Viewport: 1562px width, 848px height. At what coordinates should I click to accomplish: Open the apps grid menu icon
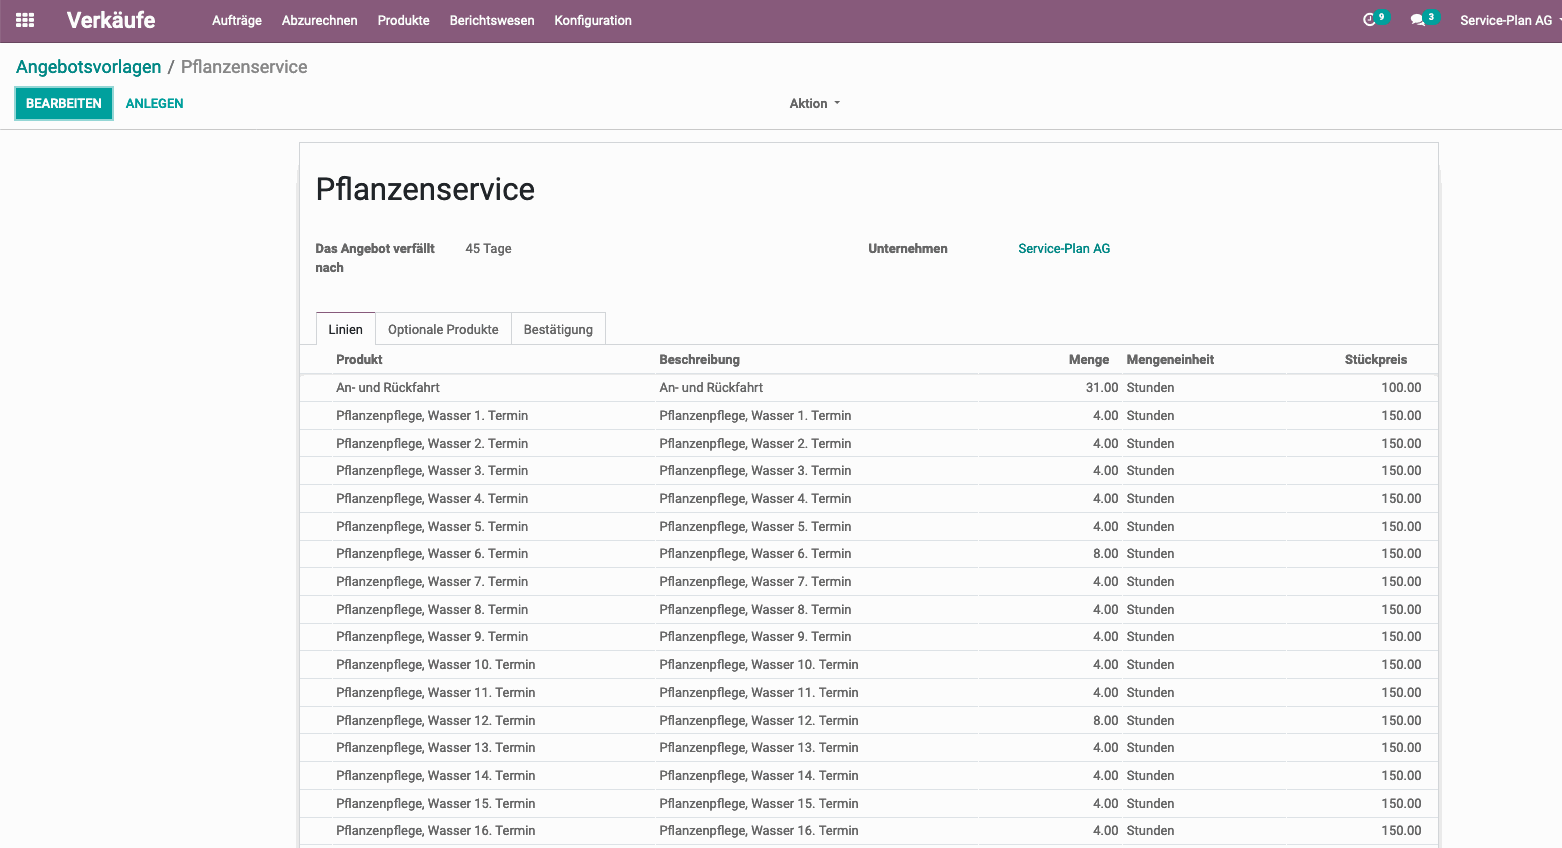[x=25, y=20]
